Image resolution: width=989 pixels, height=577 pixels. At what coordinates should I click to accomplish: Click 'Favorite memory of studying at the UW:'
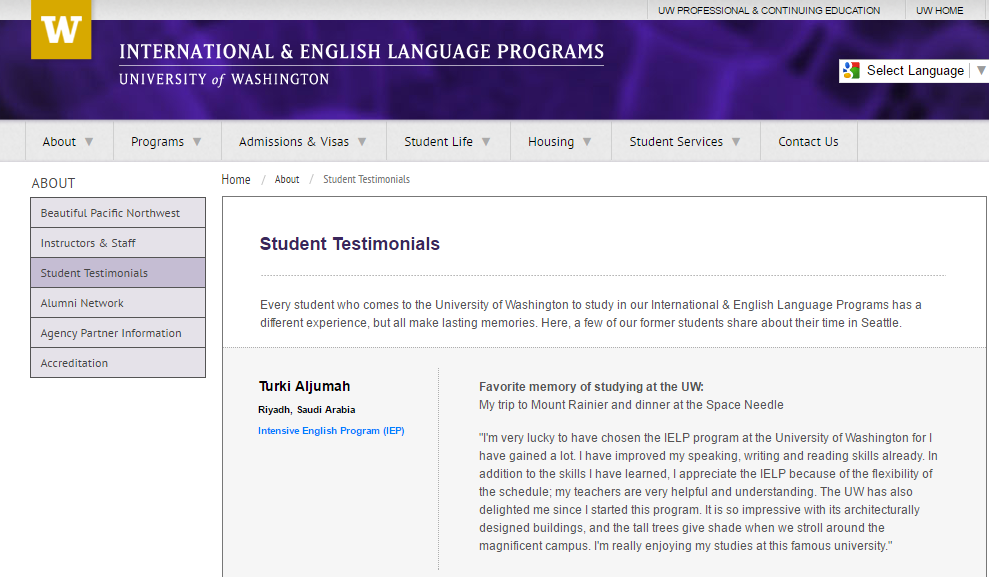point(591,387)
